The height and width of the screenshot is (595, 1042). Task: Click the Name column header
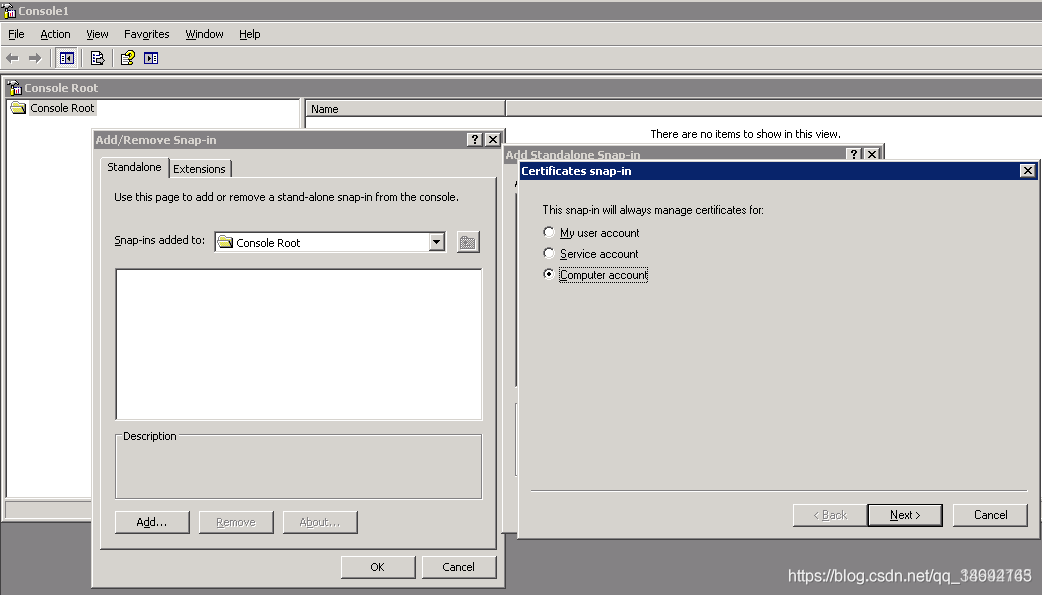405,108
